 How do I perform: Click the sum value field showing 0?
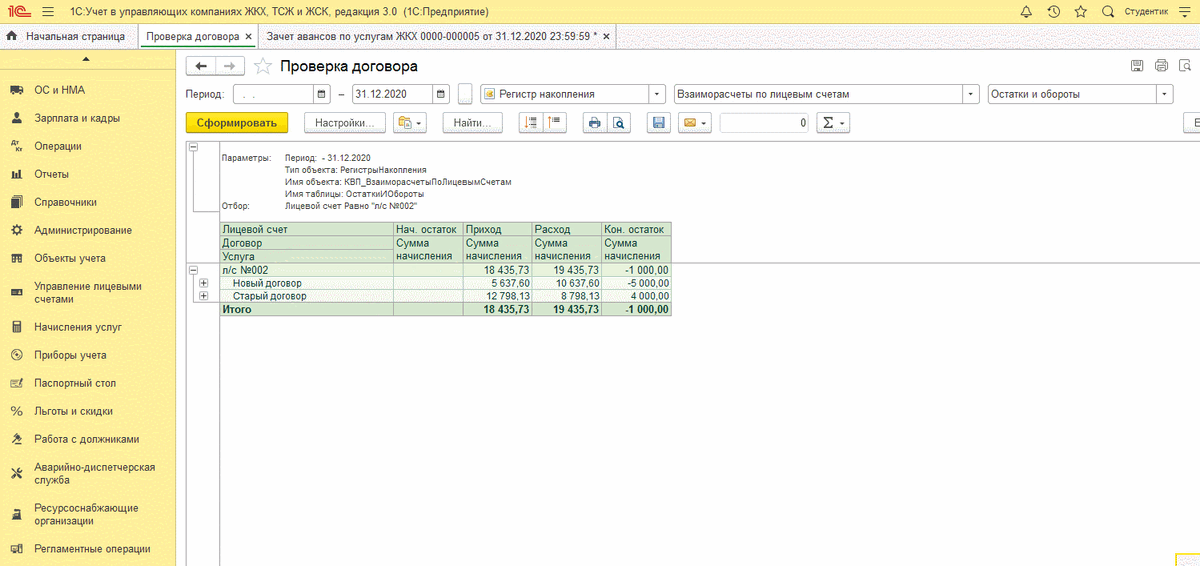point(764,123)
